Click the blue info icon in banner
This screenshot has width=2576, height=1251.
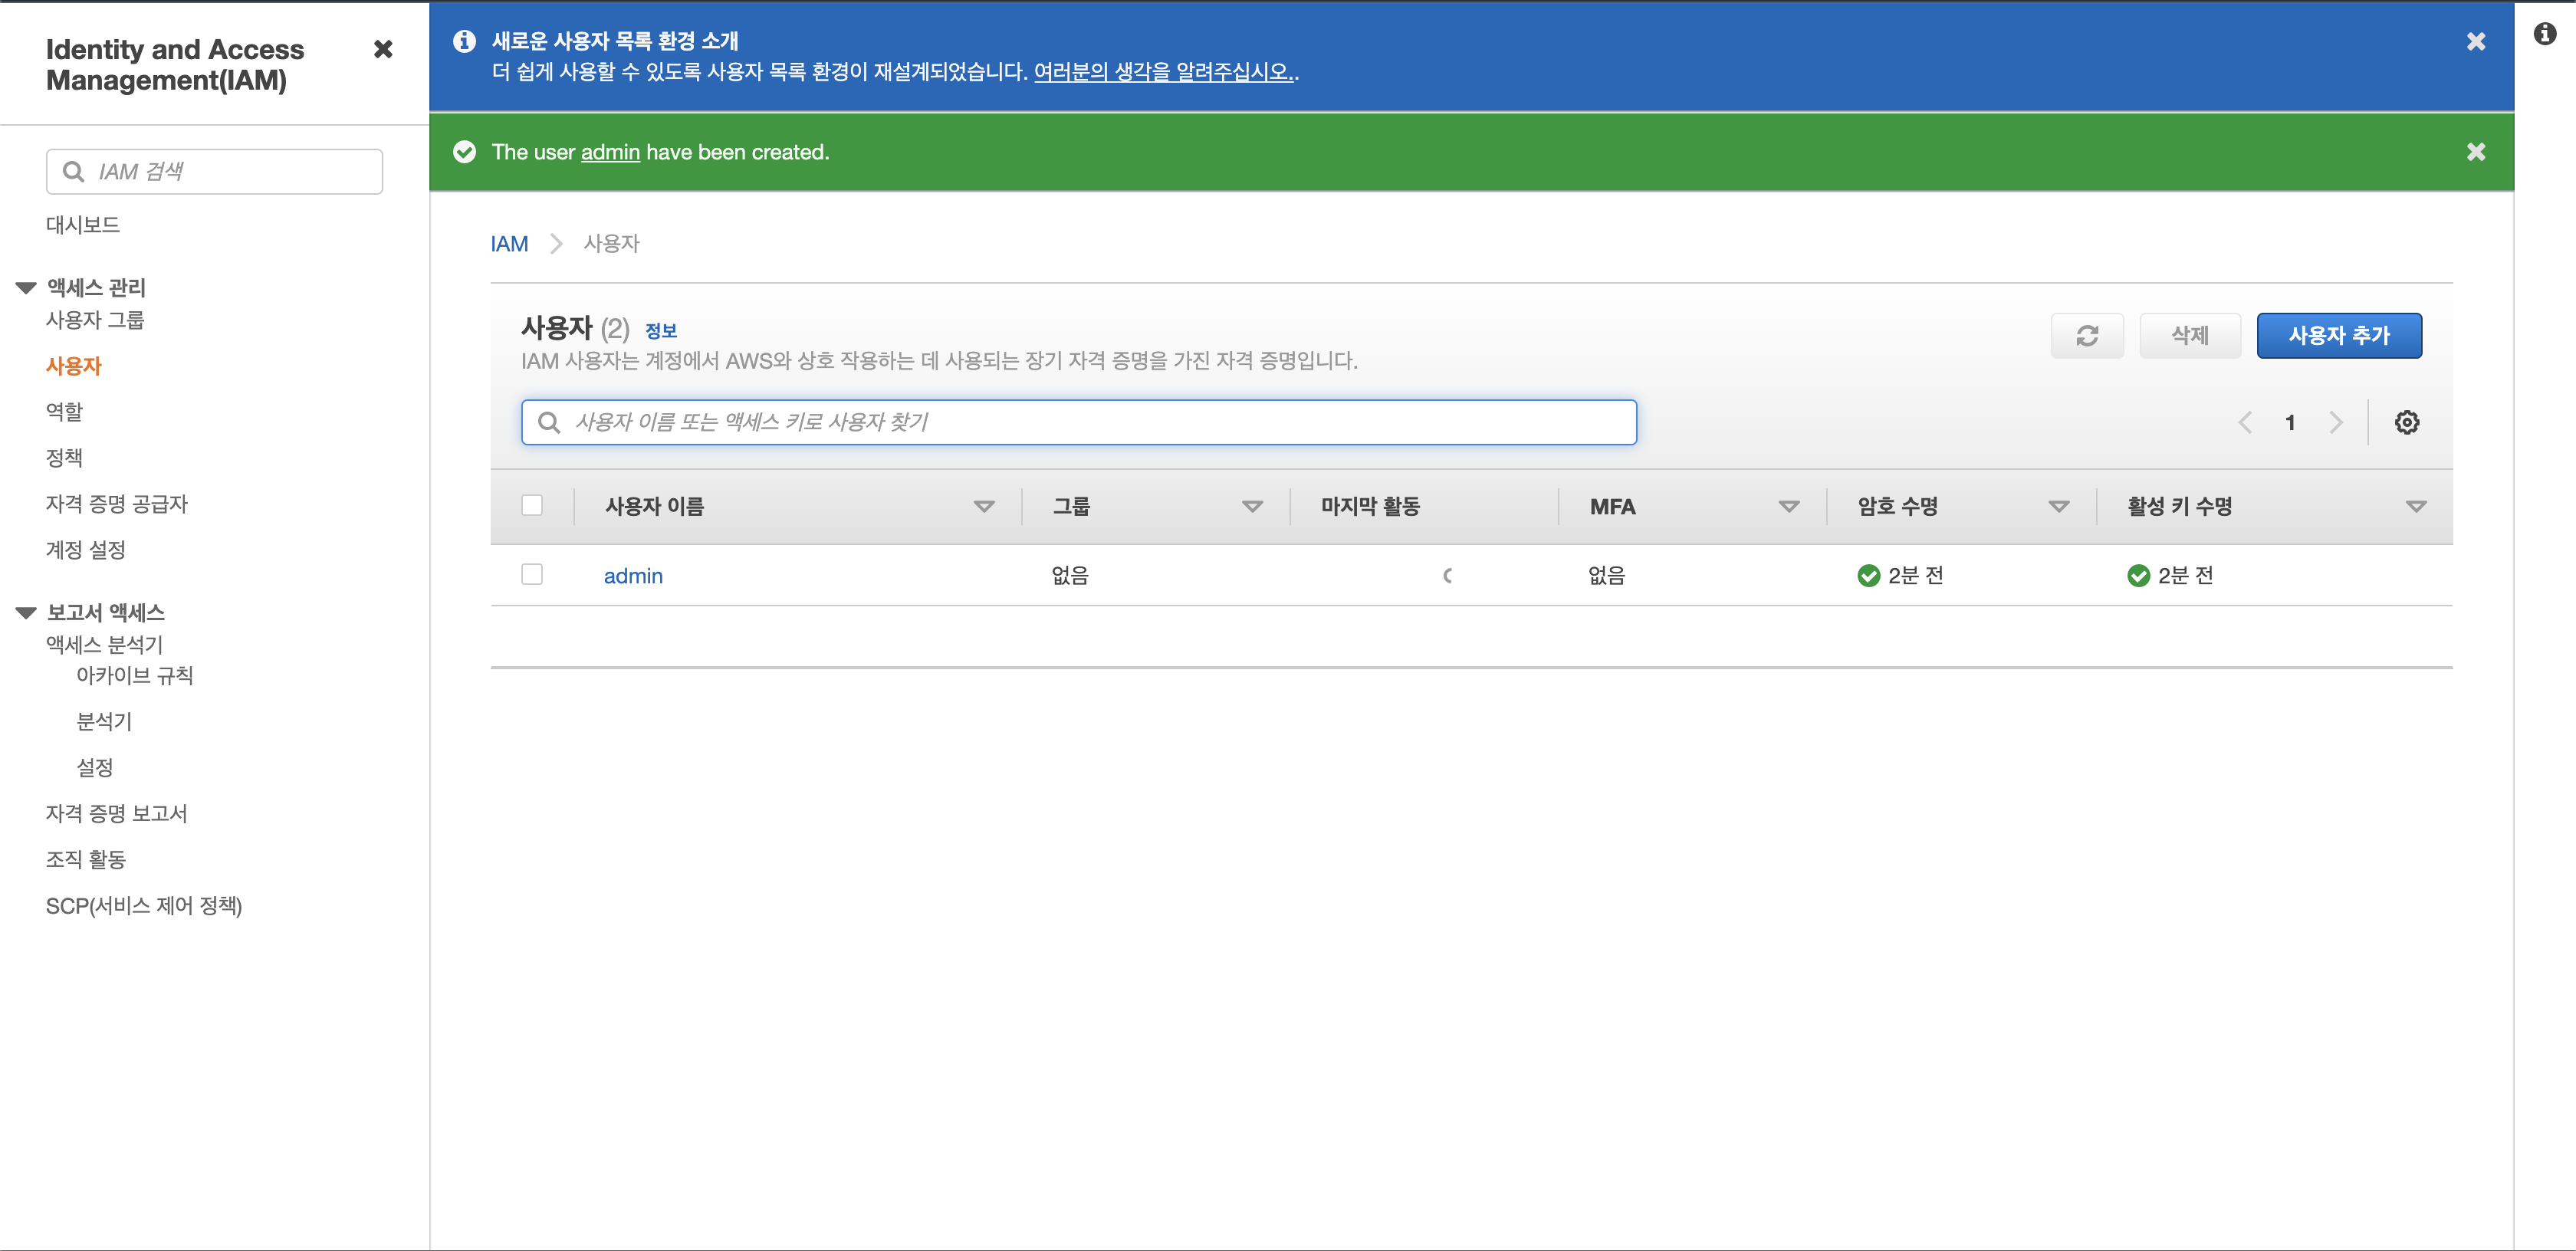pos(464,41)
